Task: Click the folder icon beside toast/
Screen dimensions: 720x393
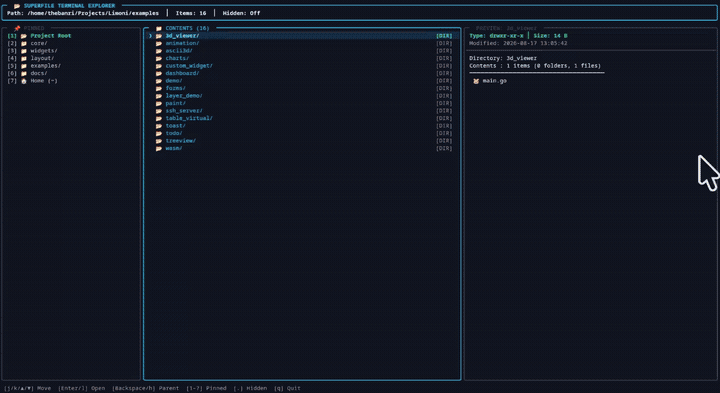Action: 159,126
